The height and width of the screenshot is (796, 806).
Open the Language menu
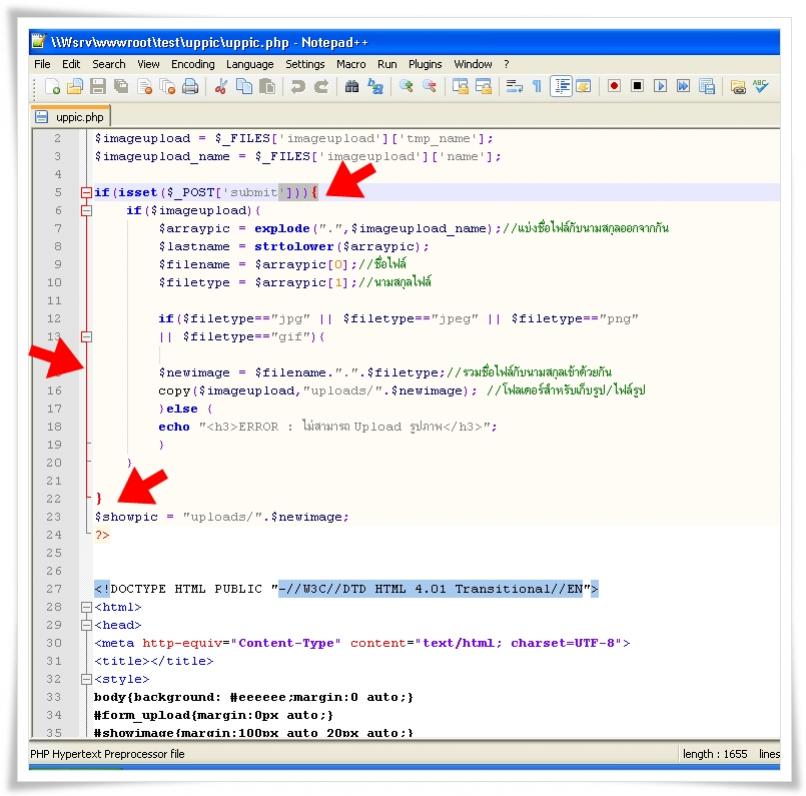click(x=250, y=64)
